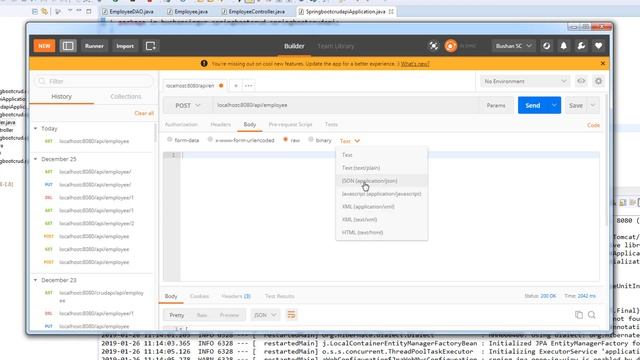Click Clear all in history
Screen dimensions: 640x360
click(x=144, y=113)
